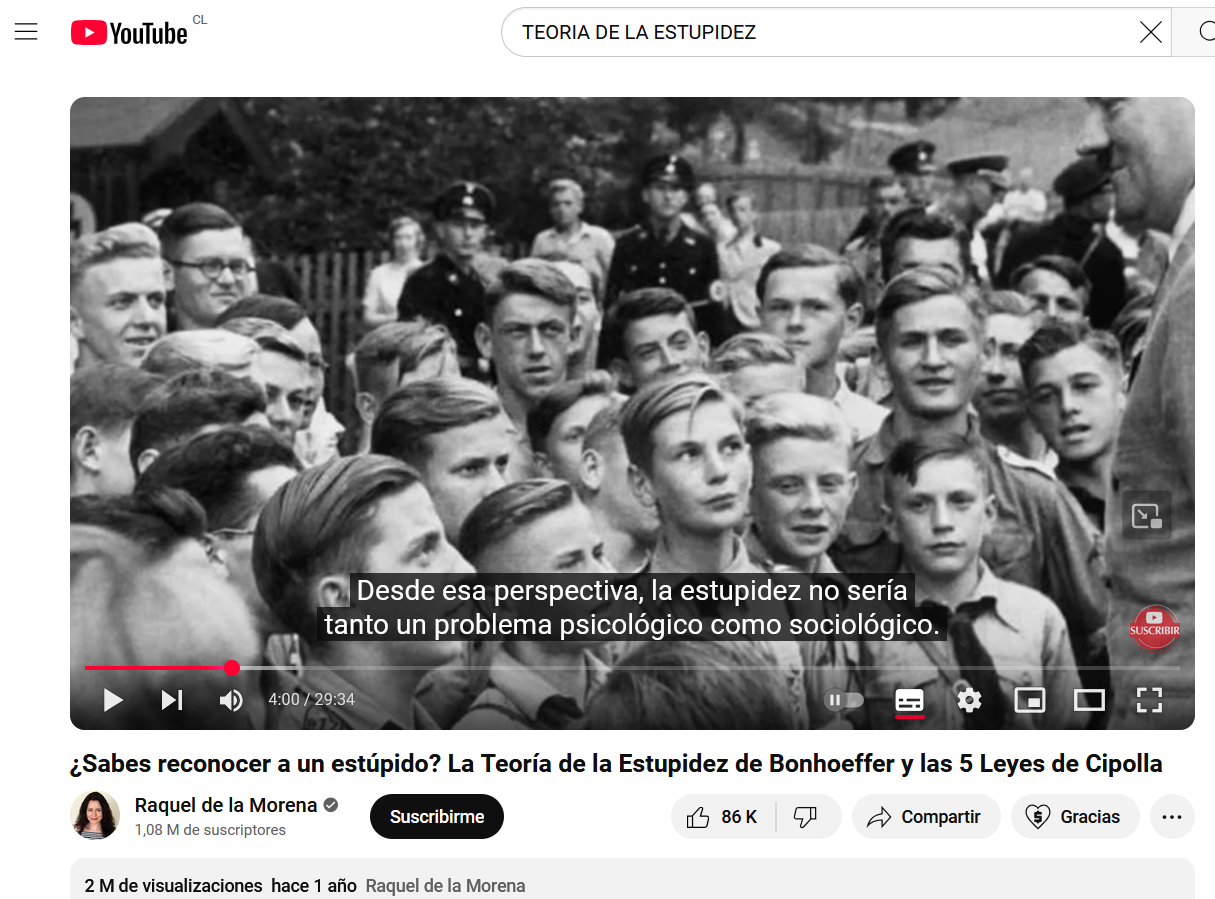Viewport: 1215px width, 899px height.
Task: Enable theater mode view
Action: pyautogui.click(x=1089, y=700)
